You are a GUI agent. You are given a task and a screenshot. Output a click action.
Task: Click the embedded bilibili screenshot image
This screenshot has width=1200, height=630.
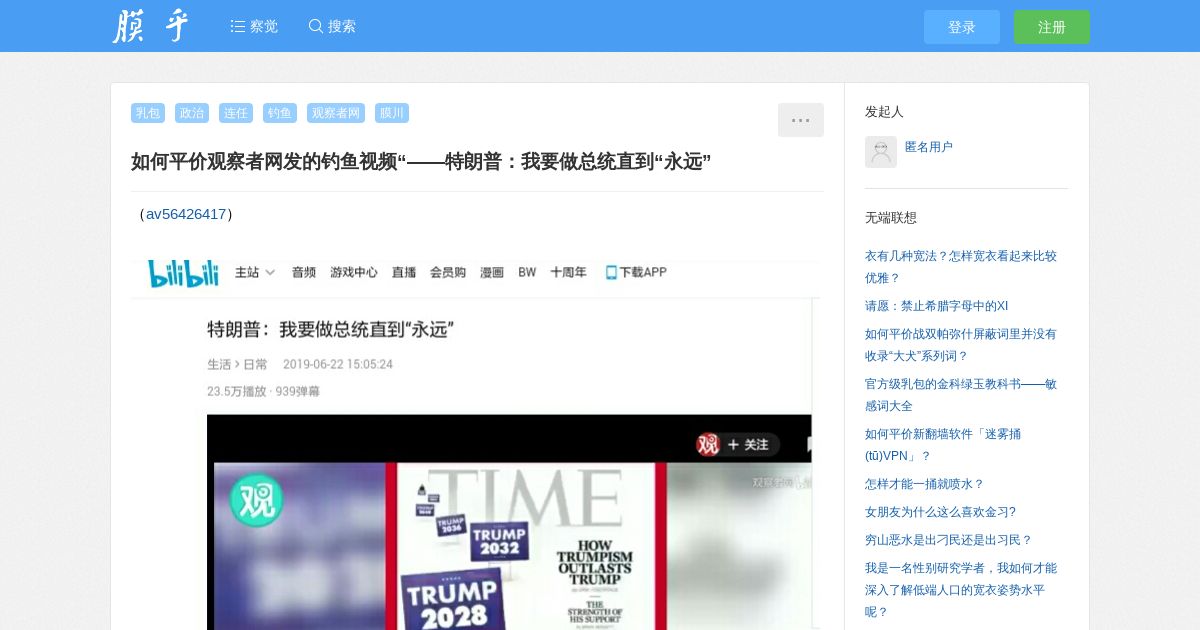(475, 443)
